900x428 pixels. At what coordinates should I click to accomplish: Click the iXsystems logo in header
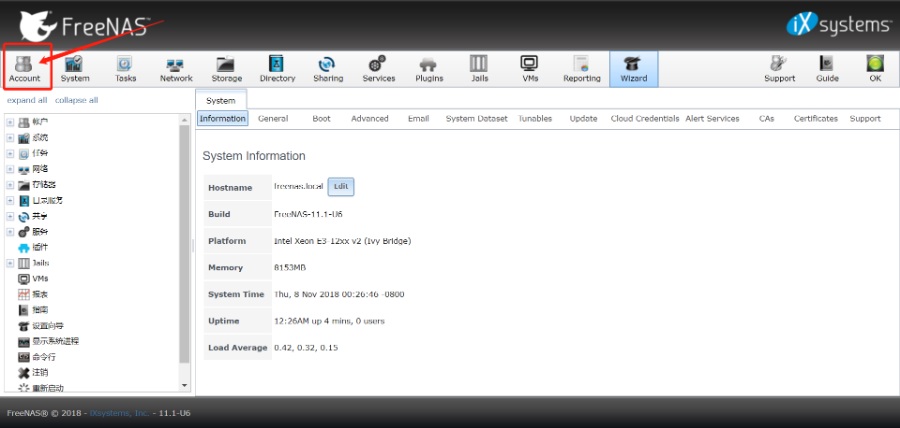838,25
